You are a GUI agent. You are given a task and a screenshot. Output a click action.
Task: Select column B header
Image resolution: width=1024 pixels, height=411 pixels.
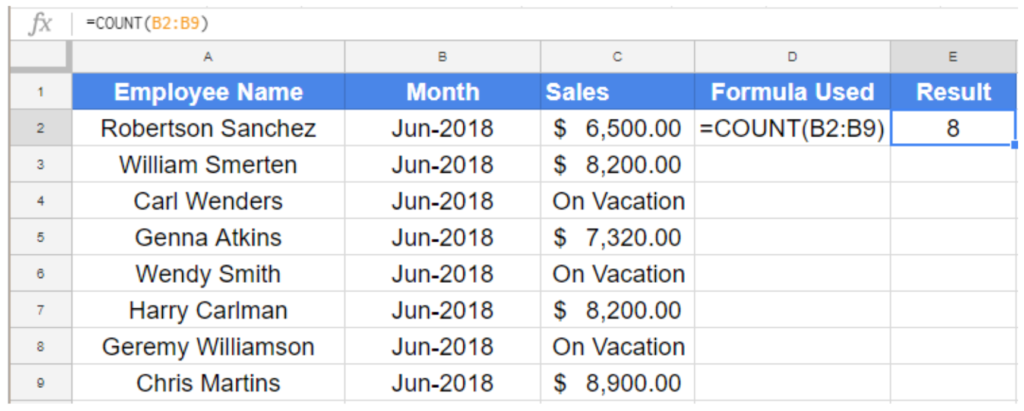click(443, 57)
